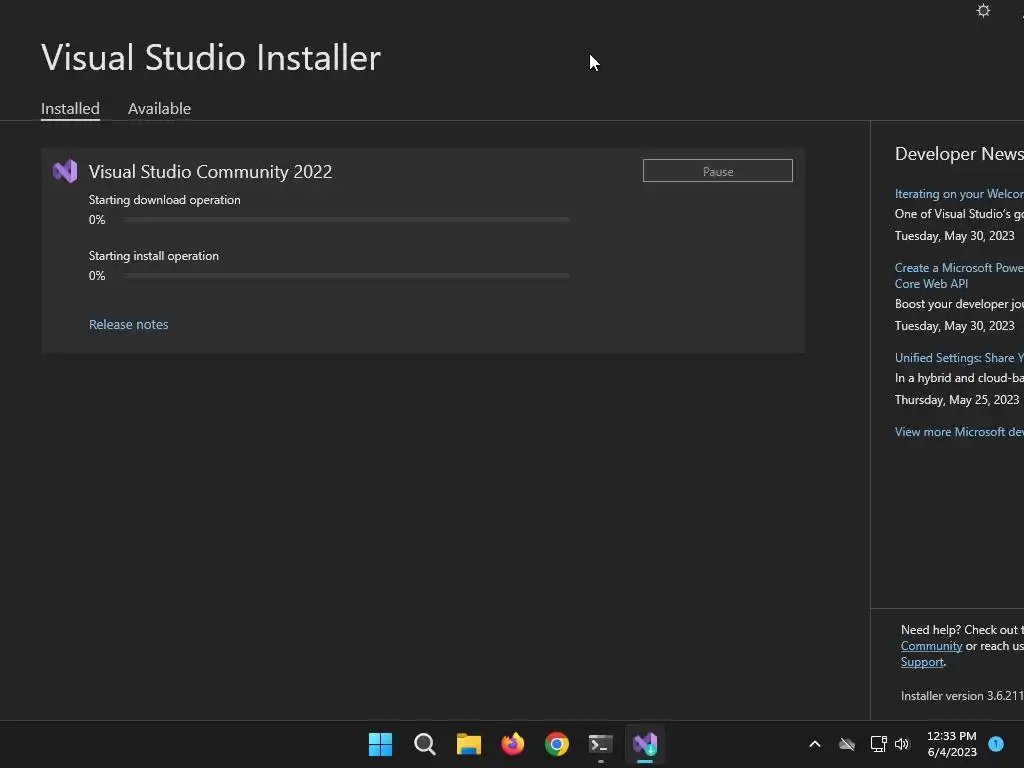
Task: Open the Terminal taskbar icon
Action: [600, 744]
